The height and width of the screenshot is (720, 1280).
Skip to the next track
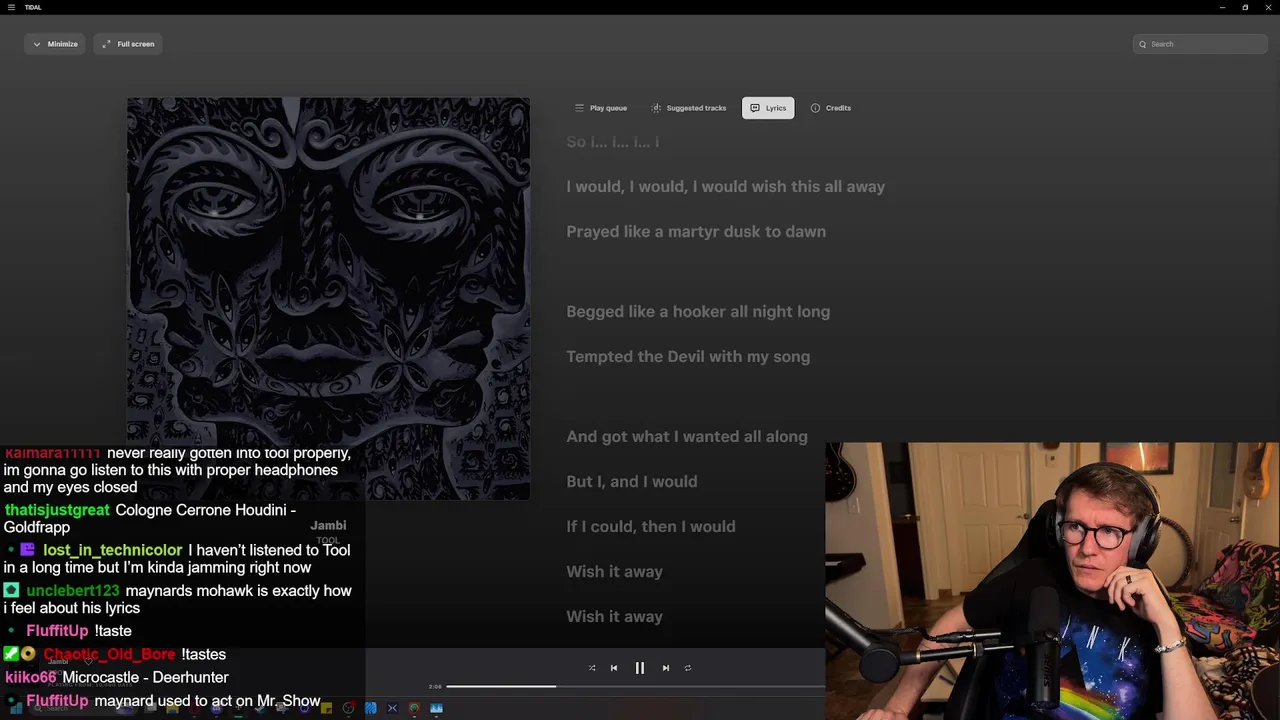pos(666,668)
